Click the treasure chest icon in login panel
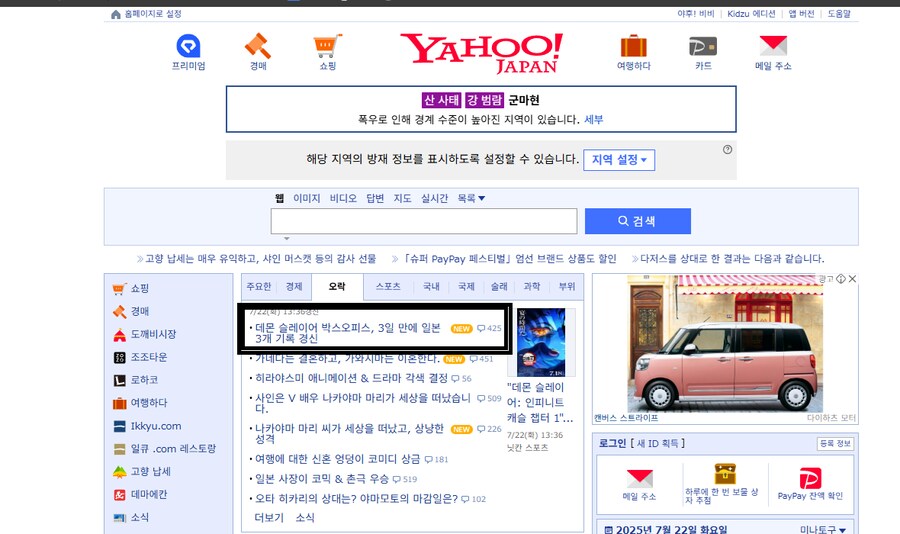 click(725, 474)
